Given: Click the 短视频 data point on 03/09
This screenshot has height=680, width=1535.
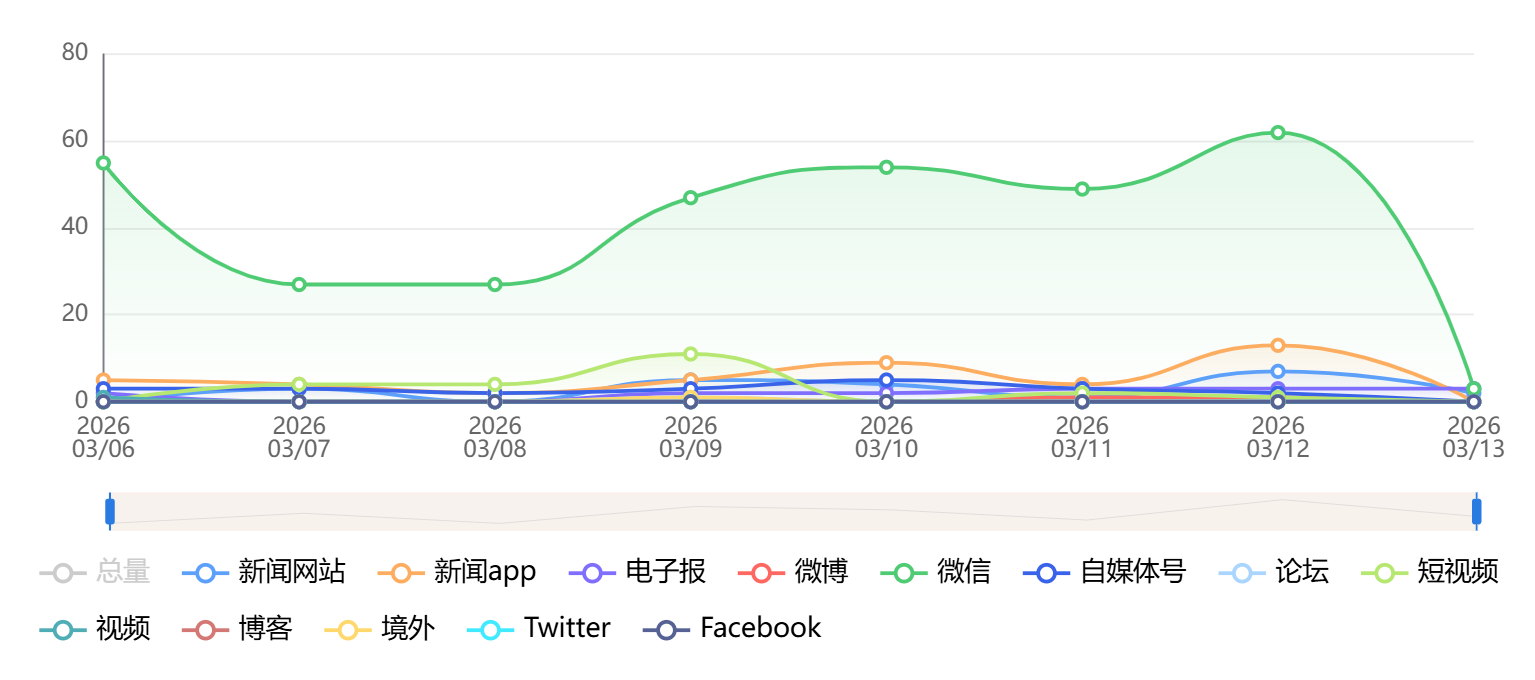Looking at the screenshot, I should [691, 354].
